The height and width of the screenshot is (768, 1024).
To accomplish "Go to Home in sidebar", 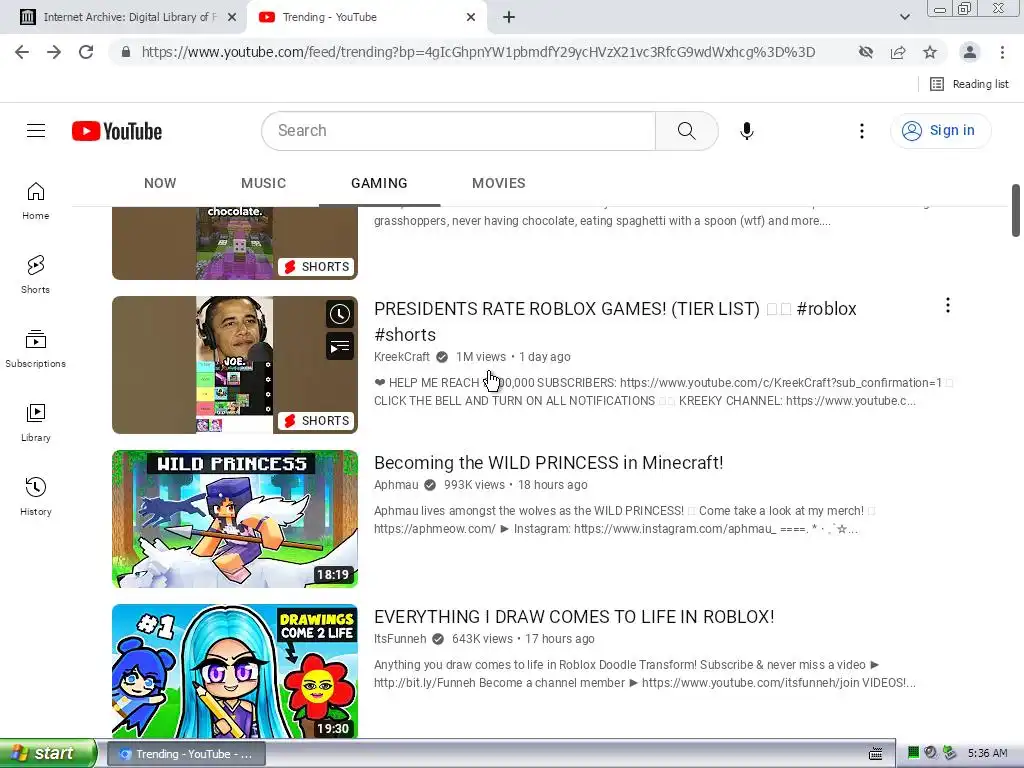I will click(36, 200).
